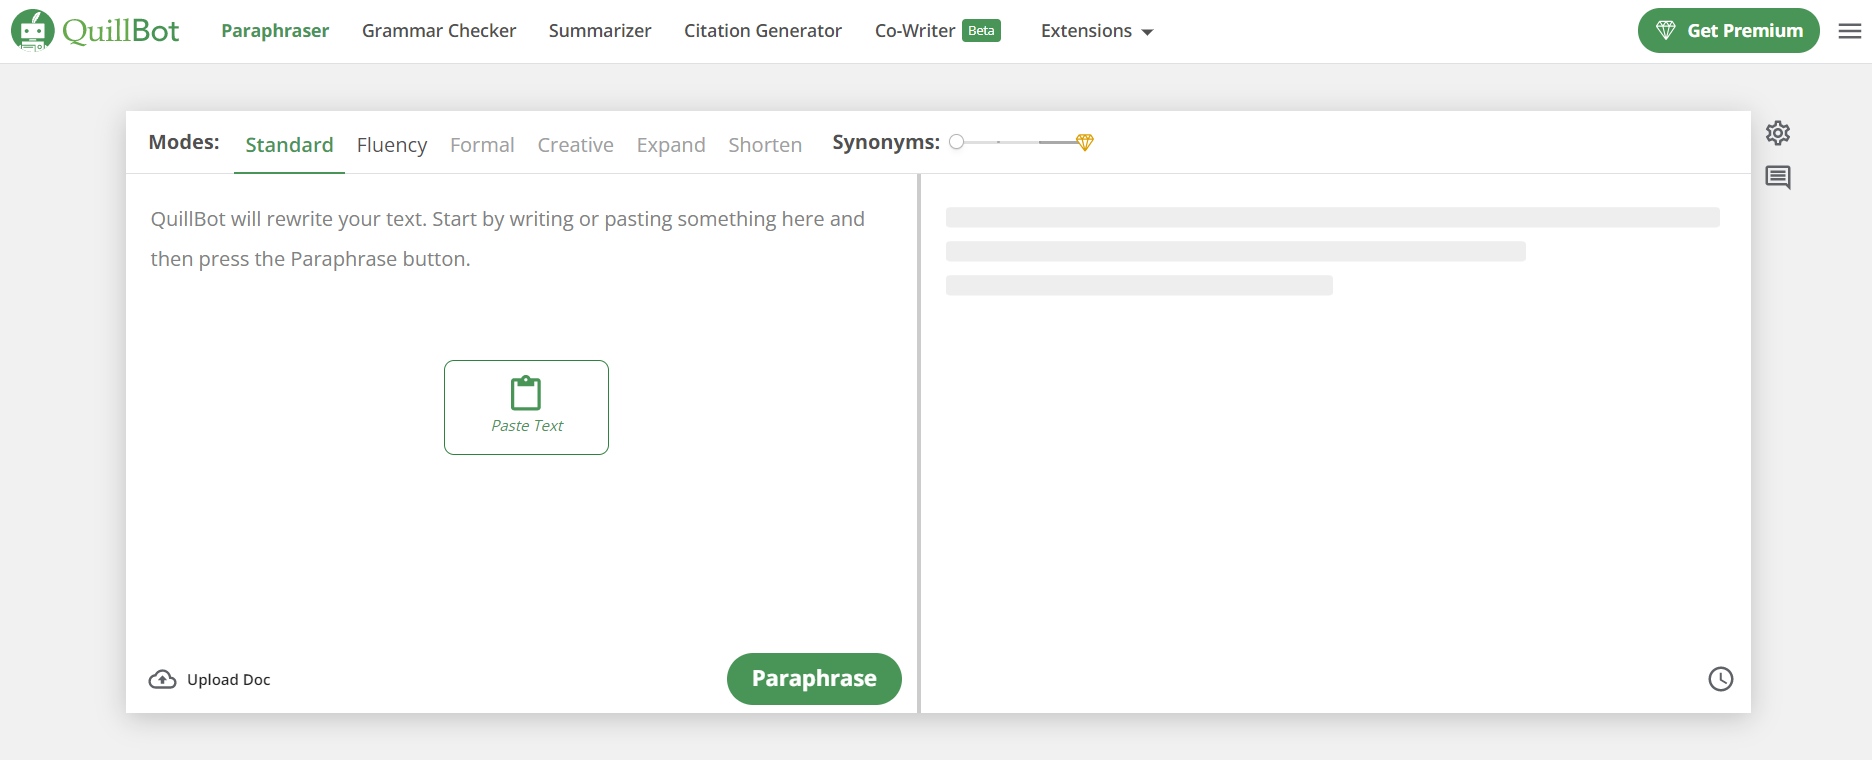Open the Summarizer nav item

600,31
